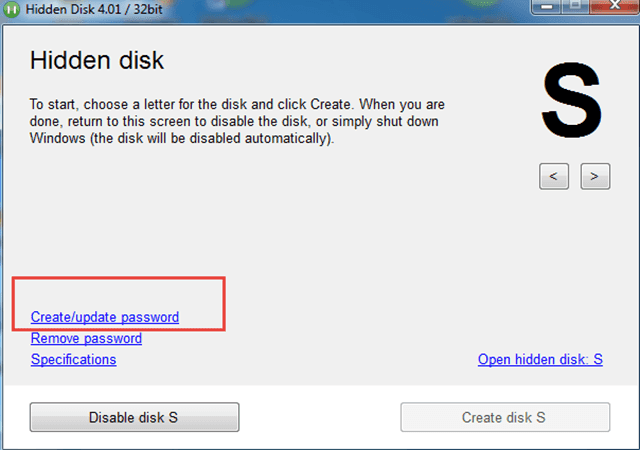This screenshot has width=640, height=450.
Task: Click the Remove password link
Action: pyautogui.click(x=86, y=339)
